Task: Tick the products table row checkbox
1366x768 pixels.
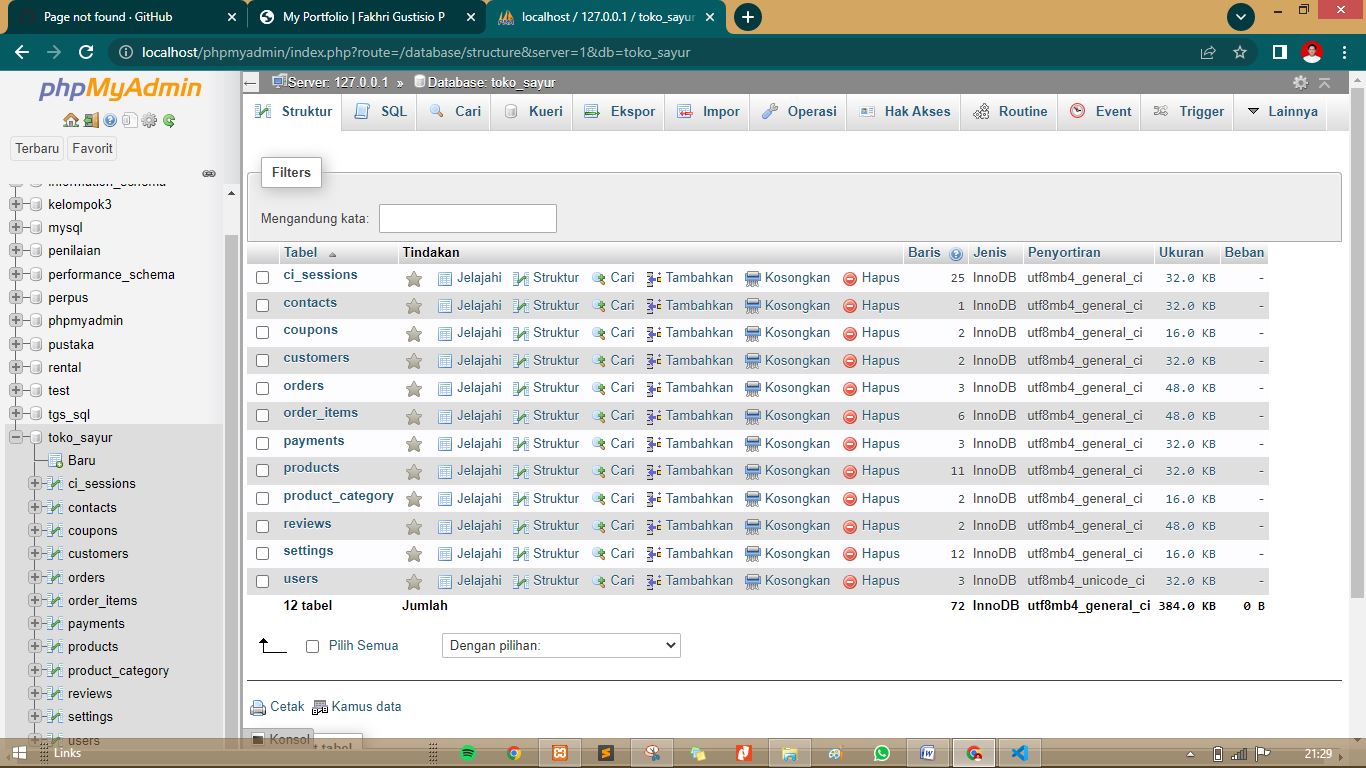Action: click(263, 471)
